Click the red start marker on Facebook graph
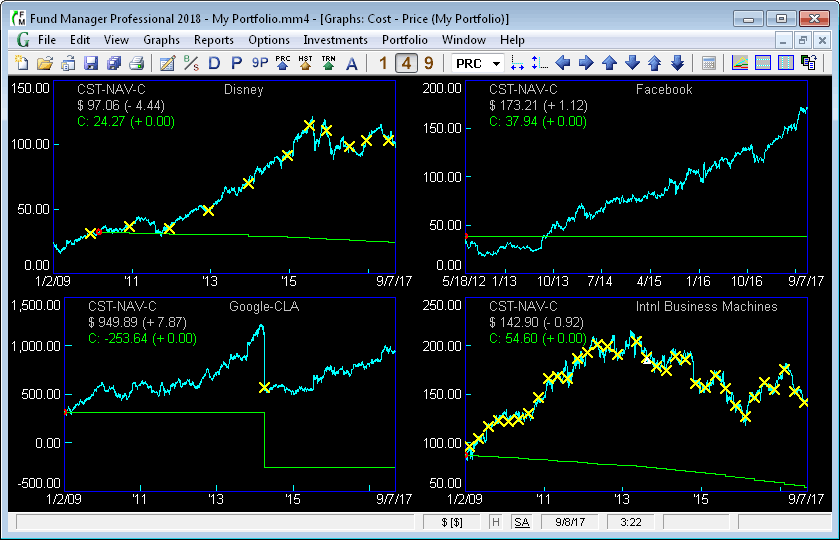840x540 pixels. click(x=466, y=236)
